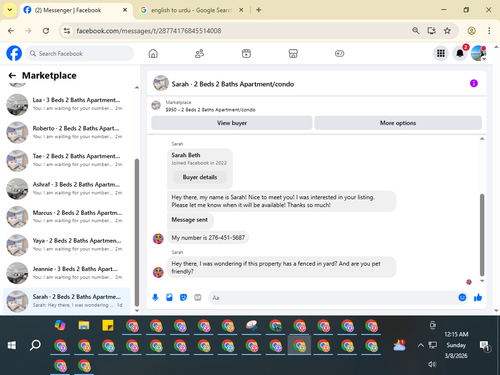Image resolution: width=500 pixels, height=375 pixels.
Task: Send a thumbs-up like
Action: coord(478,297)
